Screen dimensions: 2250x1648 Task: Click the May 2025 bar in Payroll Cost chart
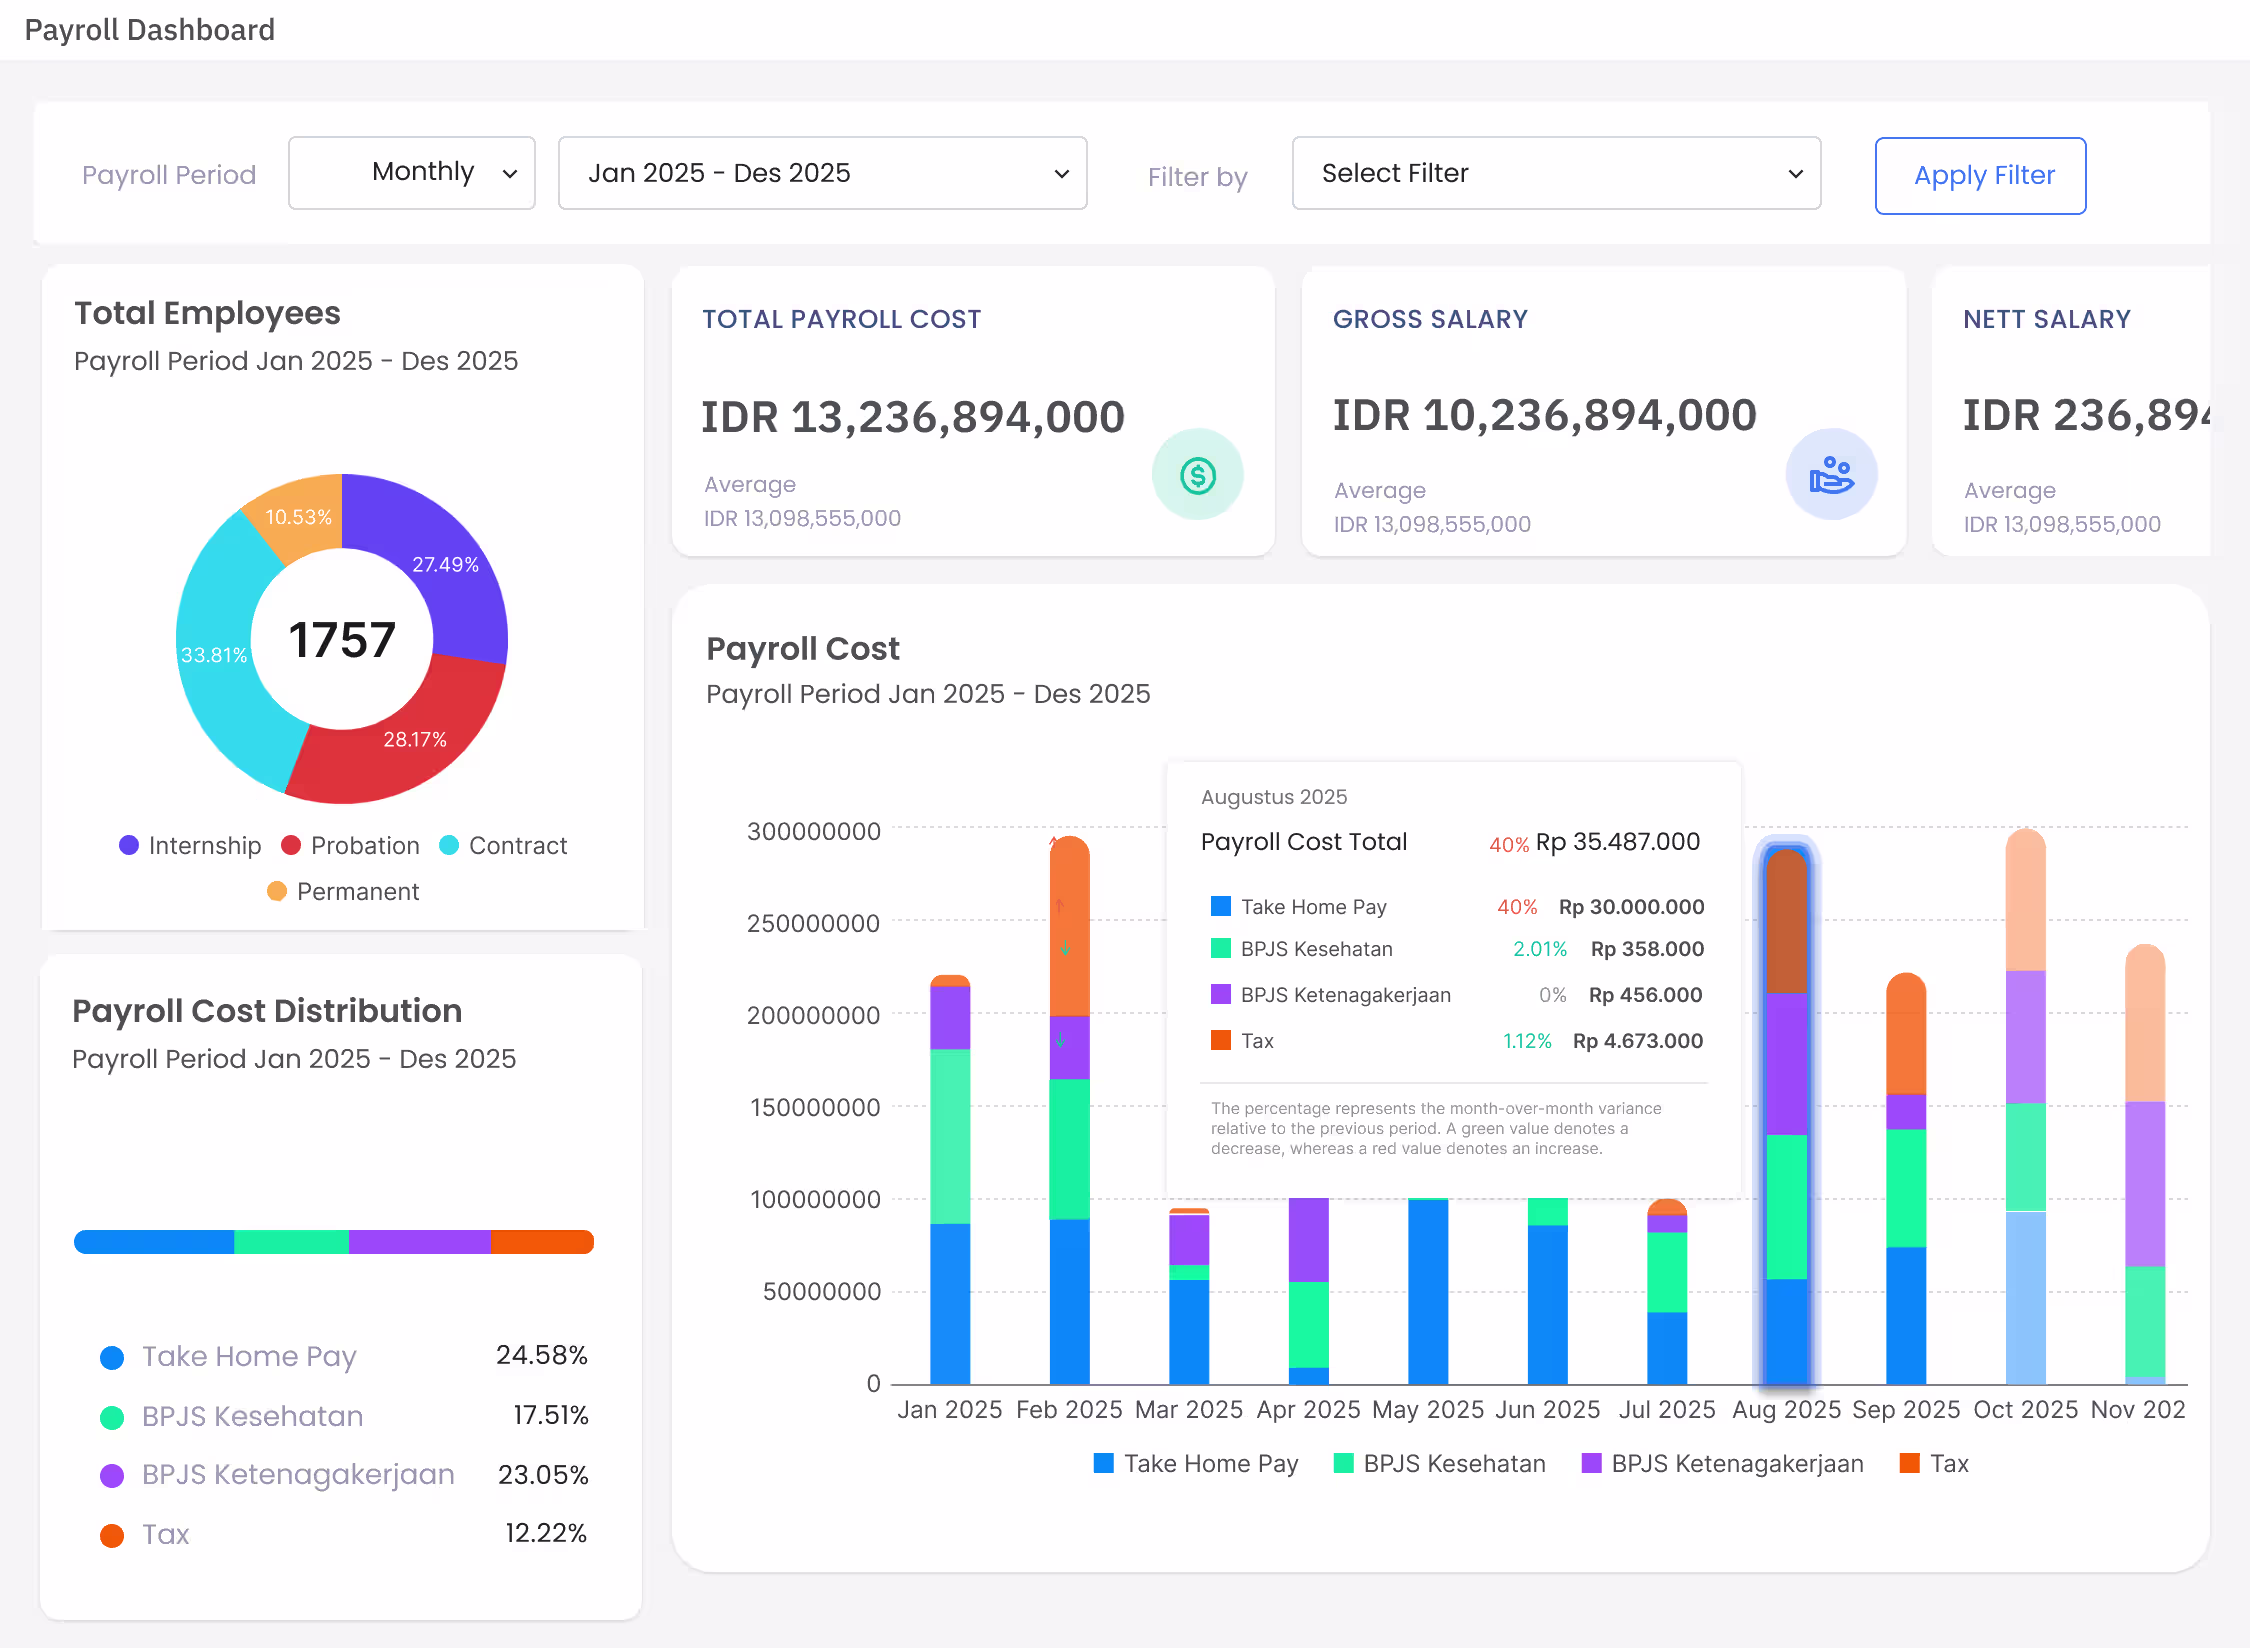coord(1428,1291)
